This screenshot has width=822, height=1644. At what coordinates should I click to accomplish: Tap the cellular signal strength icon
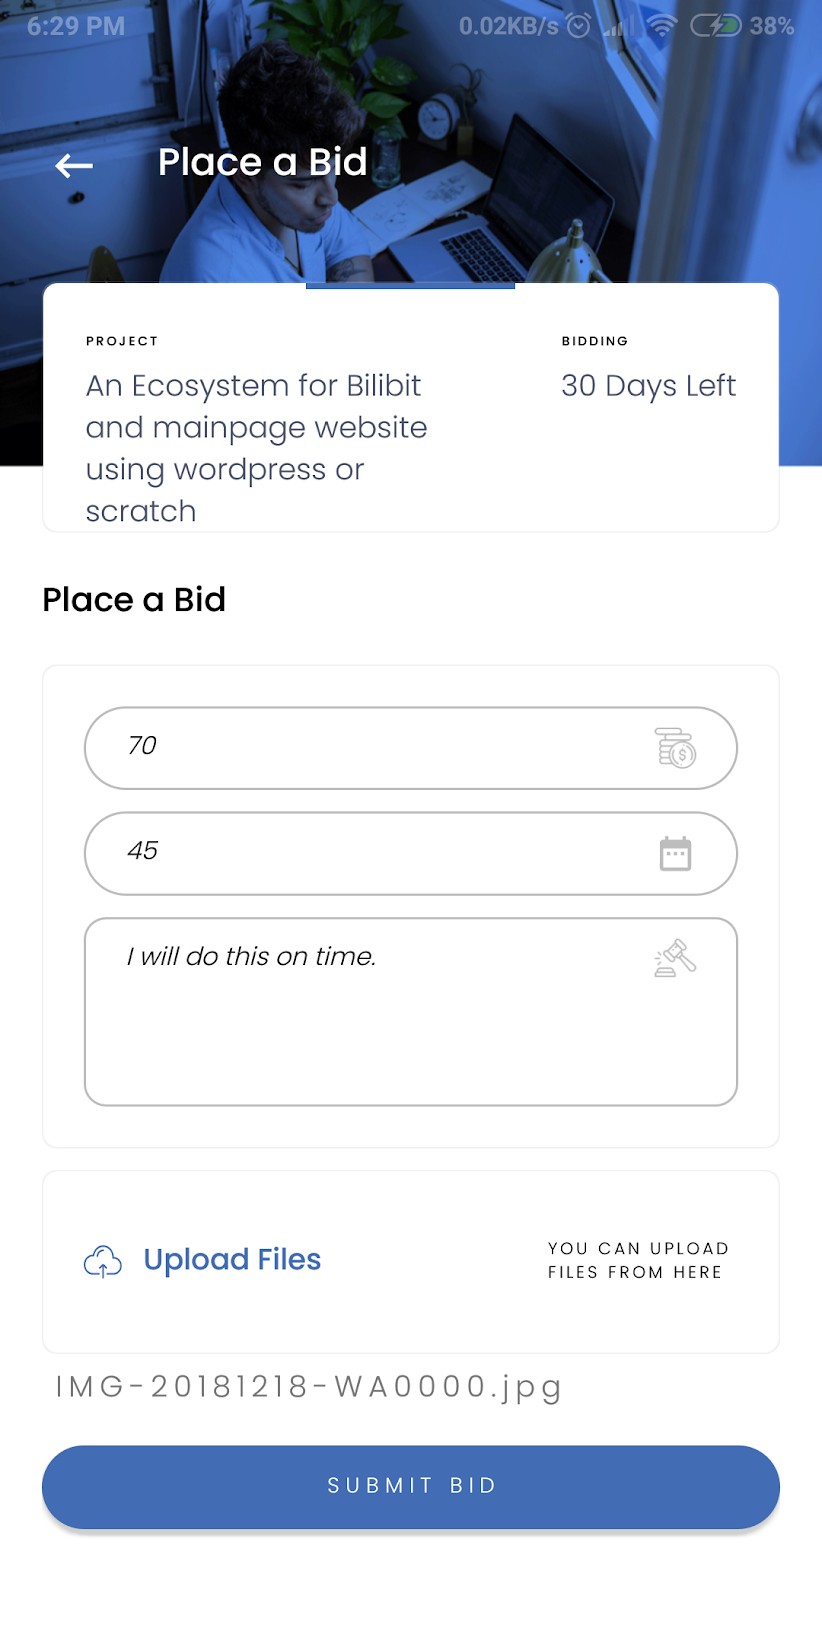pos(619,27)
